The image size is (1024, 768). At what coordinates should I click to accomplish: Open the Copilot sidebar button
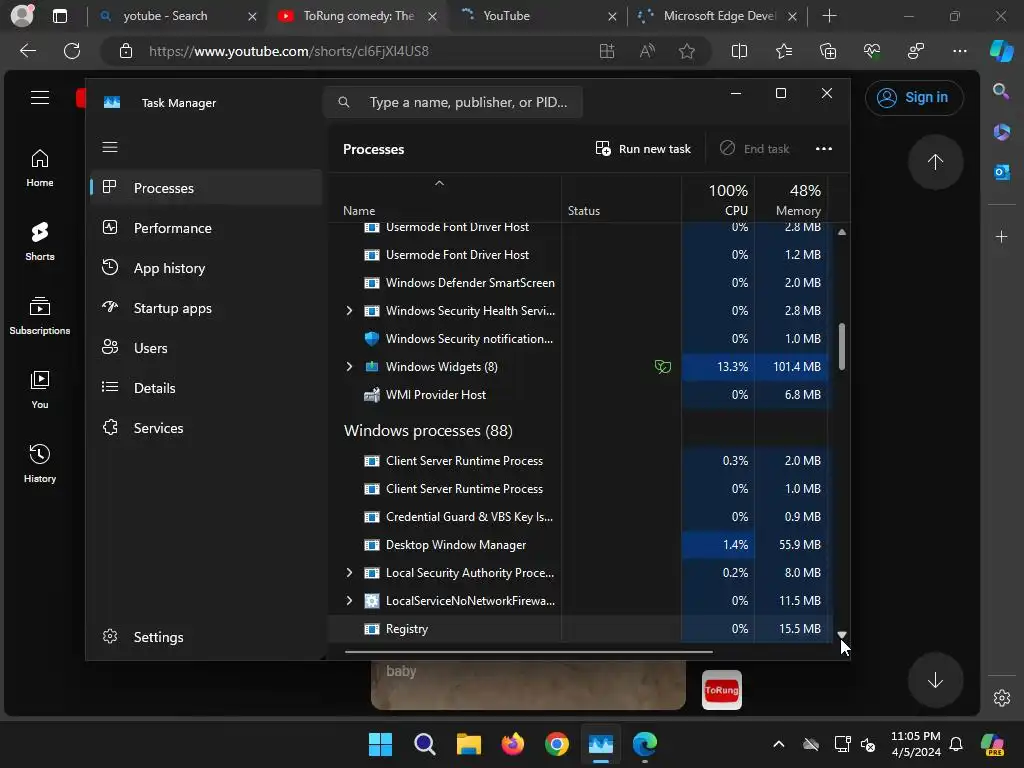[x=1001, y=51]
